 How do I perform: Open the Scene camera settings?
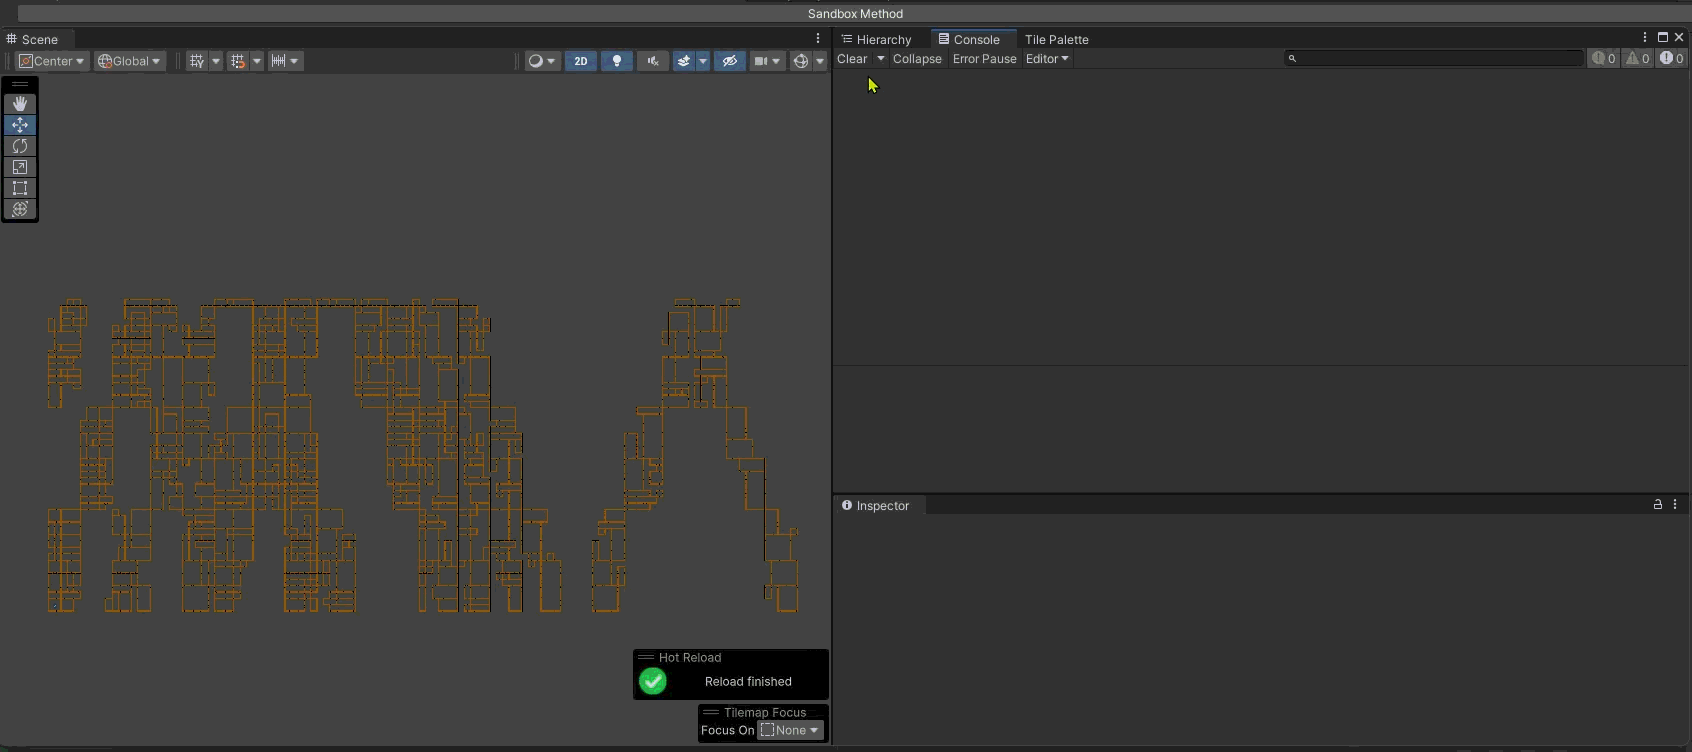click(x=761, y=61)
